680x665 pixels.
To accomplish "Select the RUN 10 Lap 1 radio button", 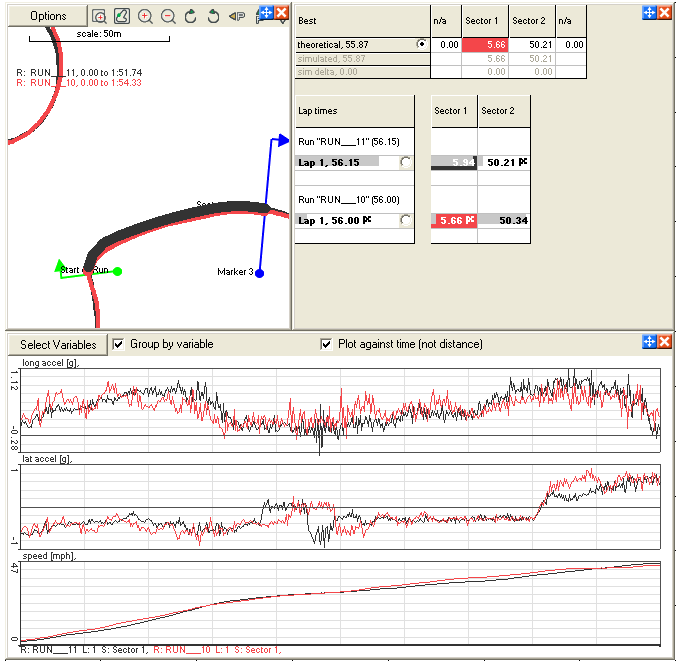I will (405, 220).
